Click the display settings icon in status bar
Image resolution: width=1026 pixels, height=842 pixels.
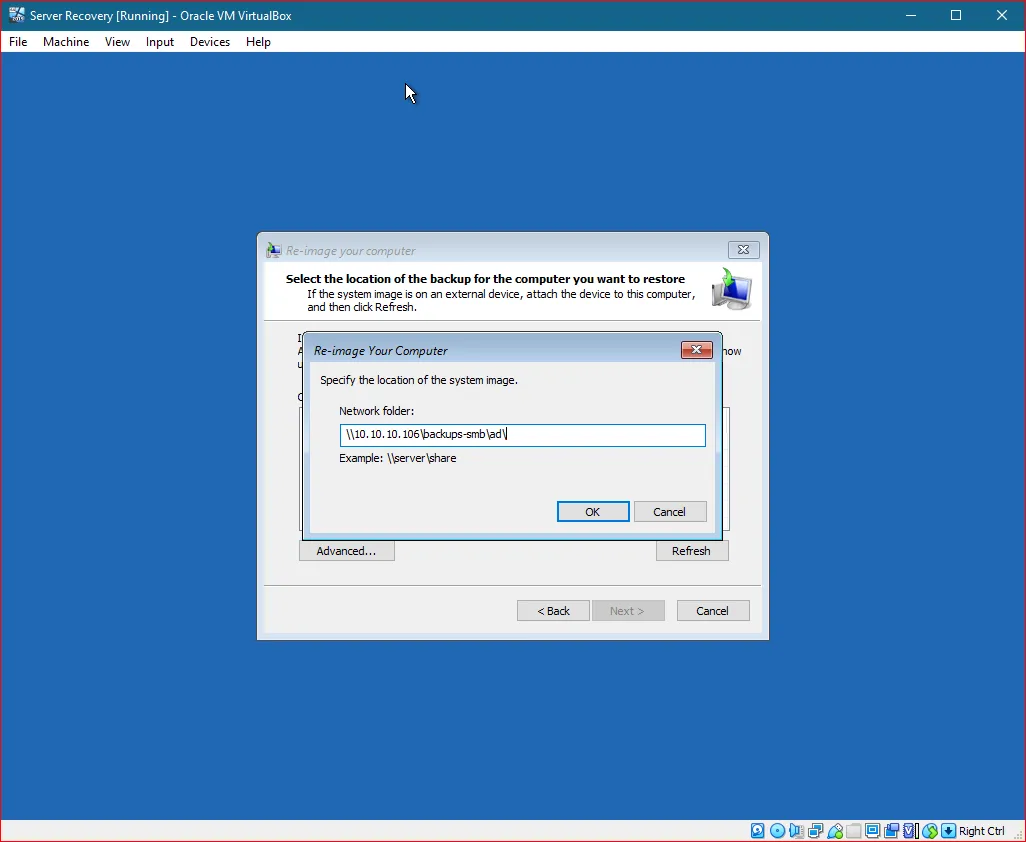pos(872,830)
